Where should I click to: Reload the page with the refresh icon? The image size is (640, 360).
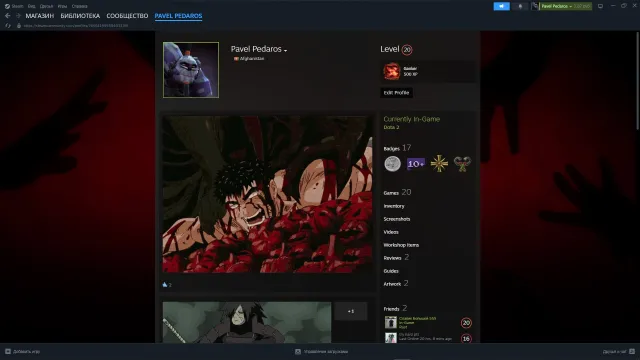8,26
